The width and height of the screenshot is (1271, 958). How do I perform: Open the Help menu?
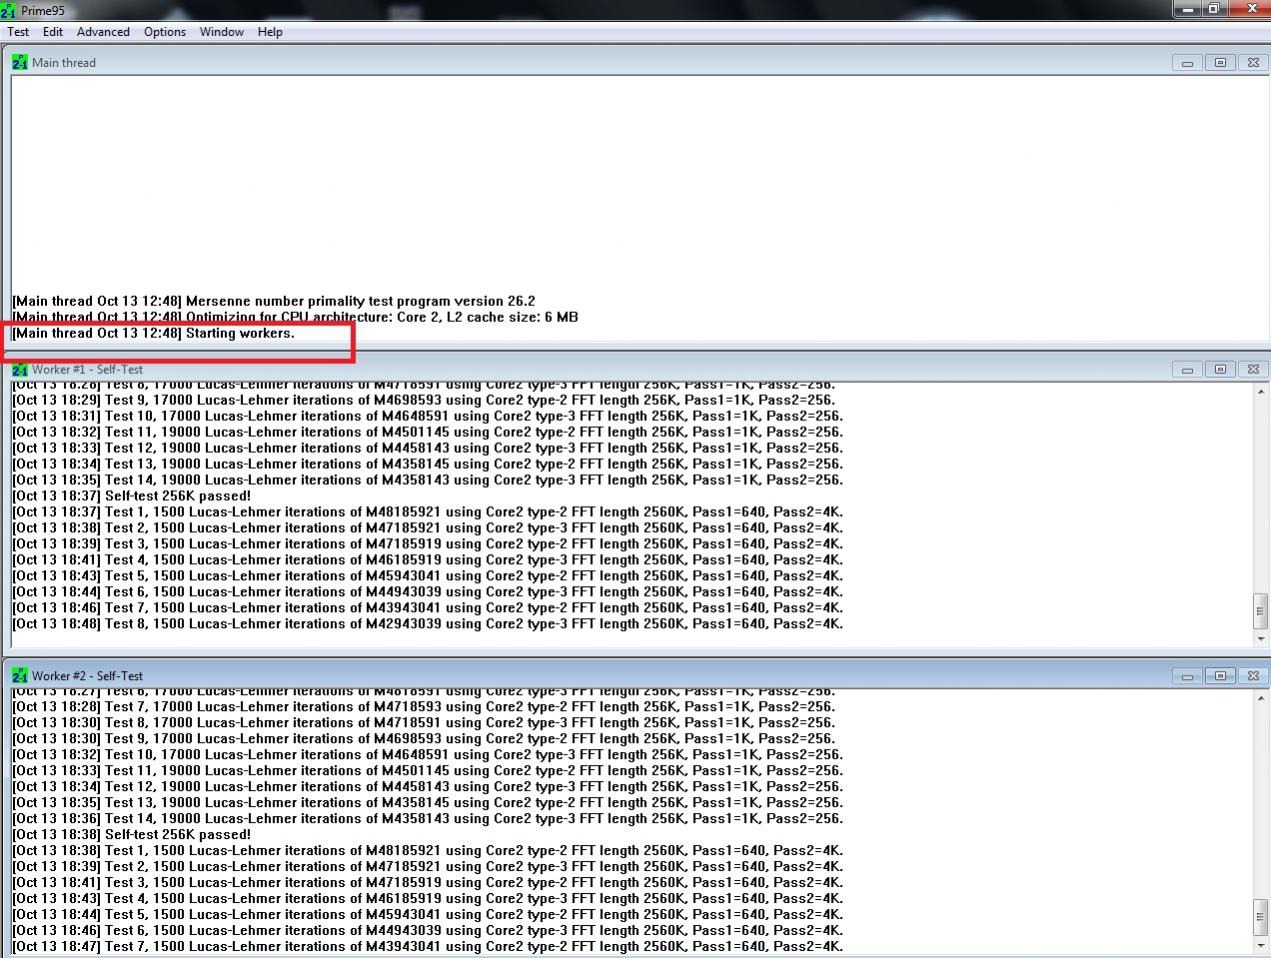click(x=270, y=32)
